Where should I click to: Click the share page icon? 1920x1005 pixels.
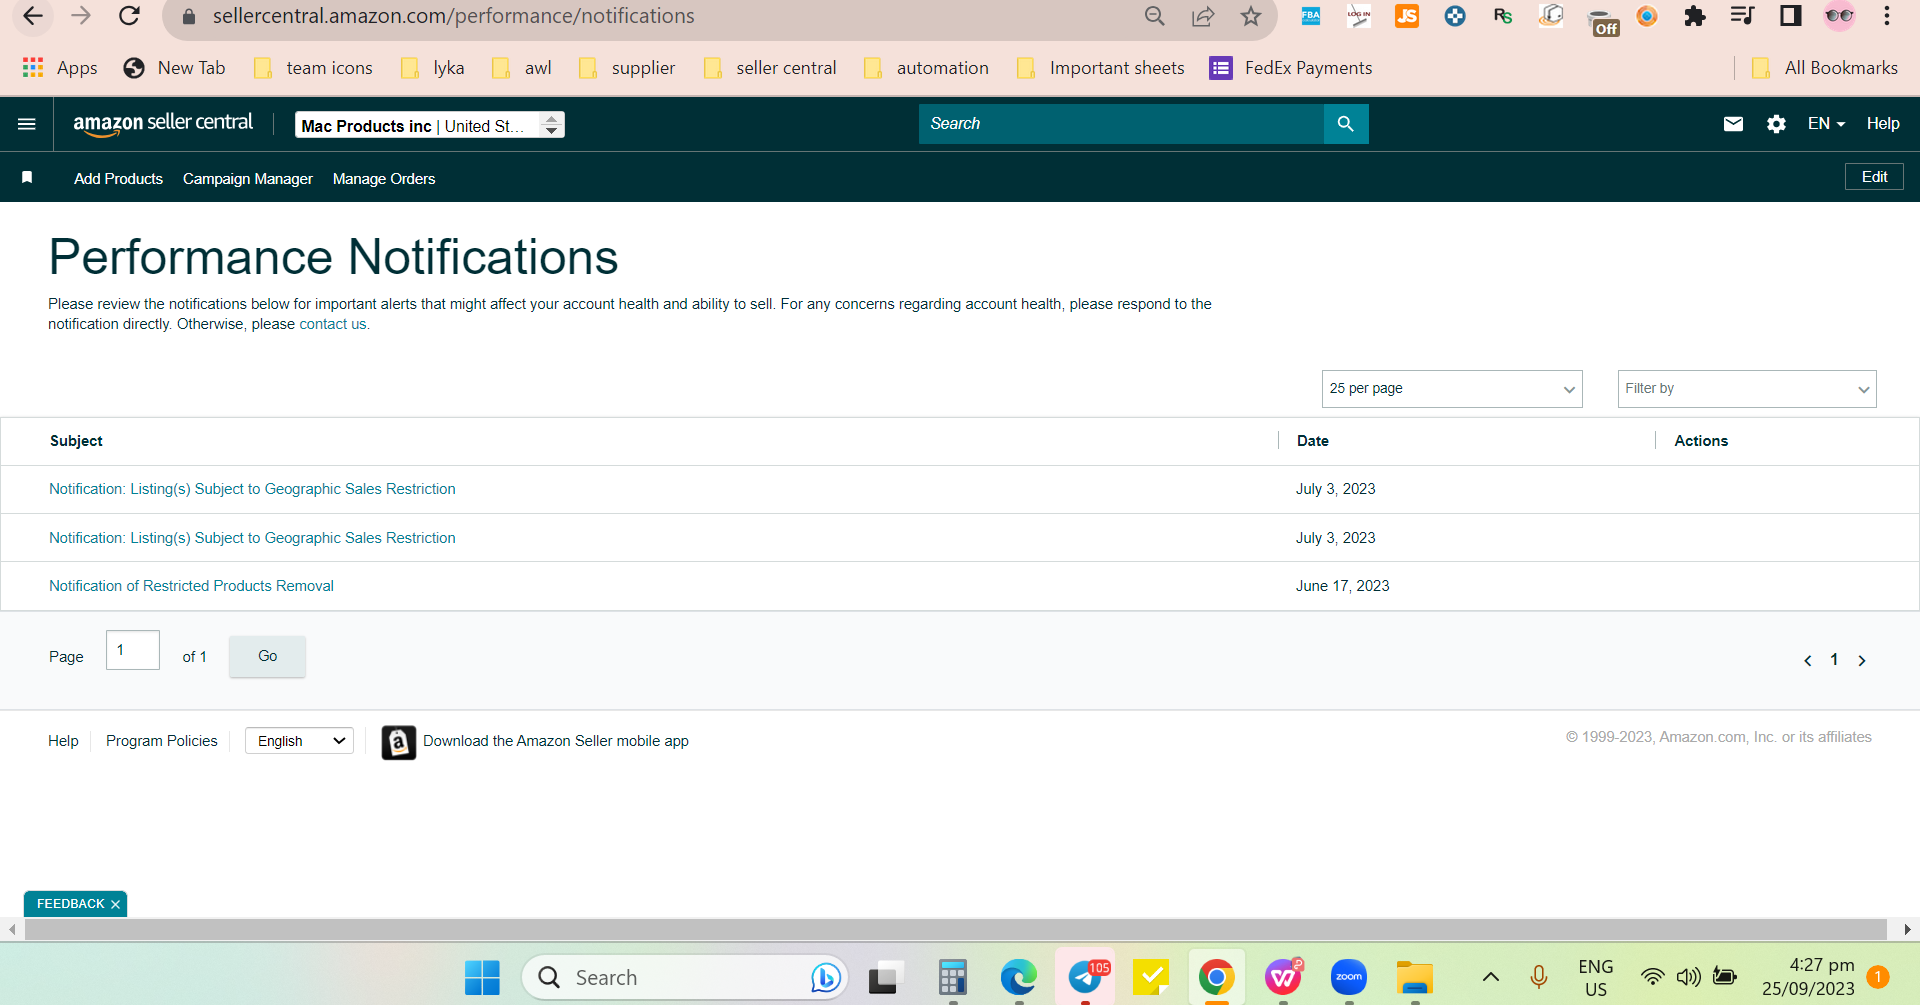click(1203, 16)
